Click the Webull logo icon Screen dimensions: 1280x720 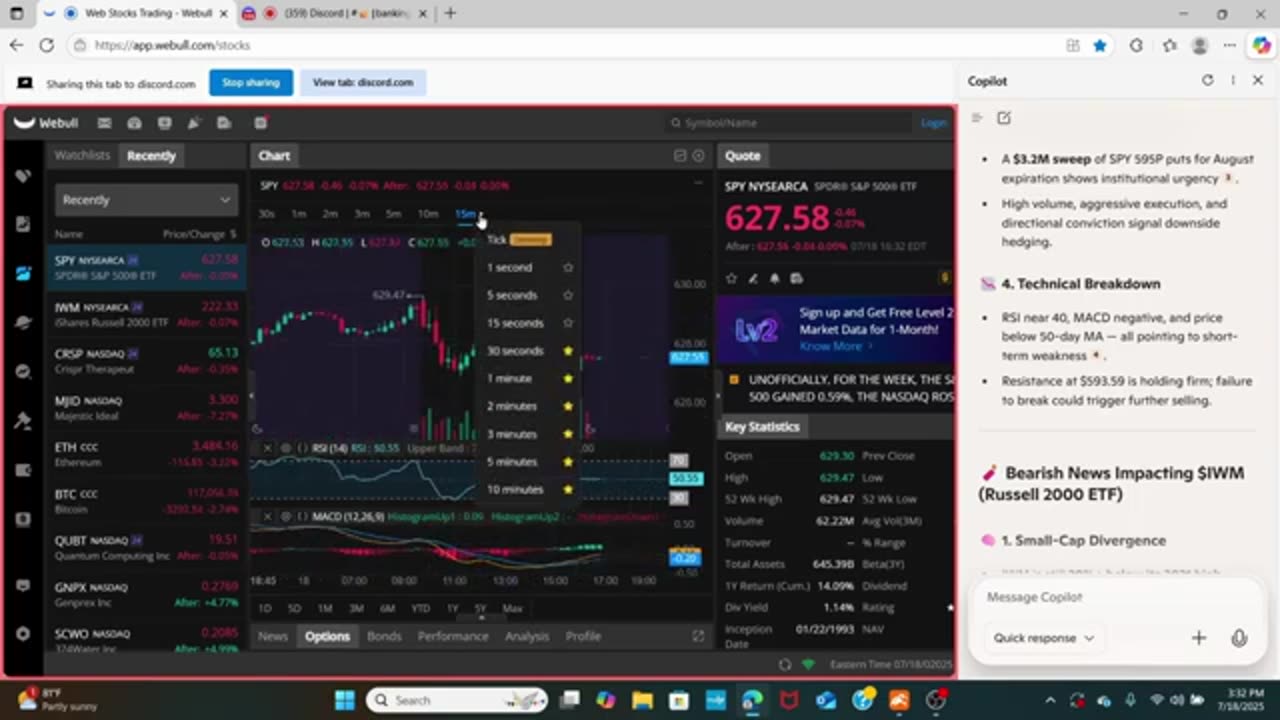(24, 123)
